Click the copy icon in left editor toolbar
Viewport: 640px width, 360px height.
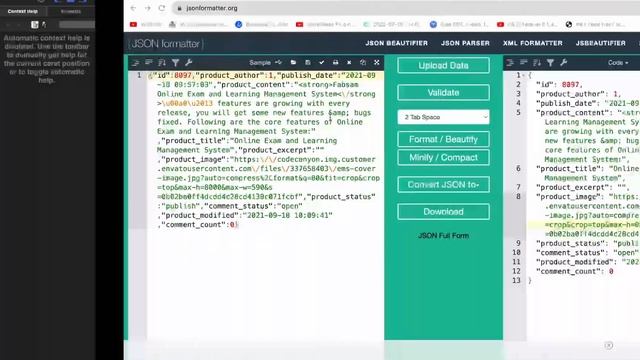coord(363,62)
